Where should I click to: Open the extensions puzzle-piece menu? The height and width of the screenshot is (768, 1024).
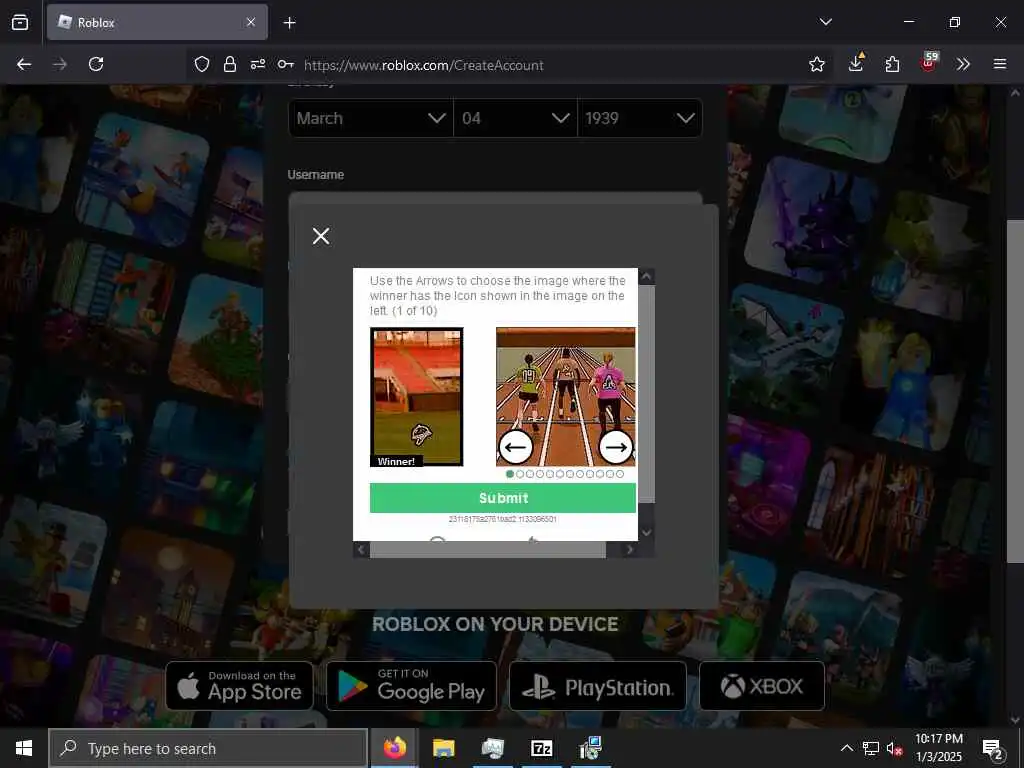892,64
